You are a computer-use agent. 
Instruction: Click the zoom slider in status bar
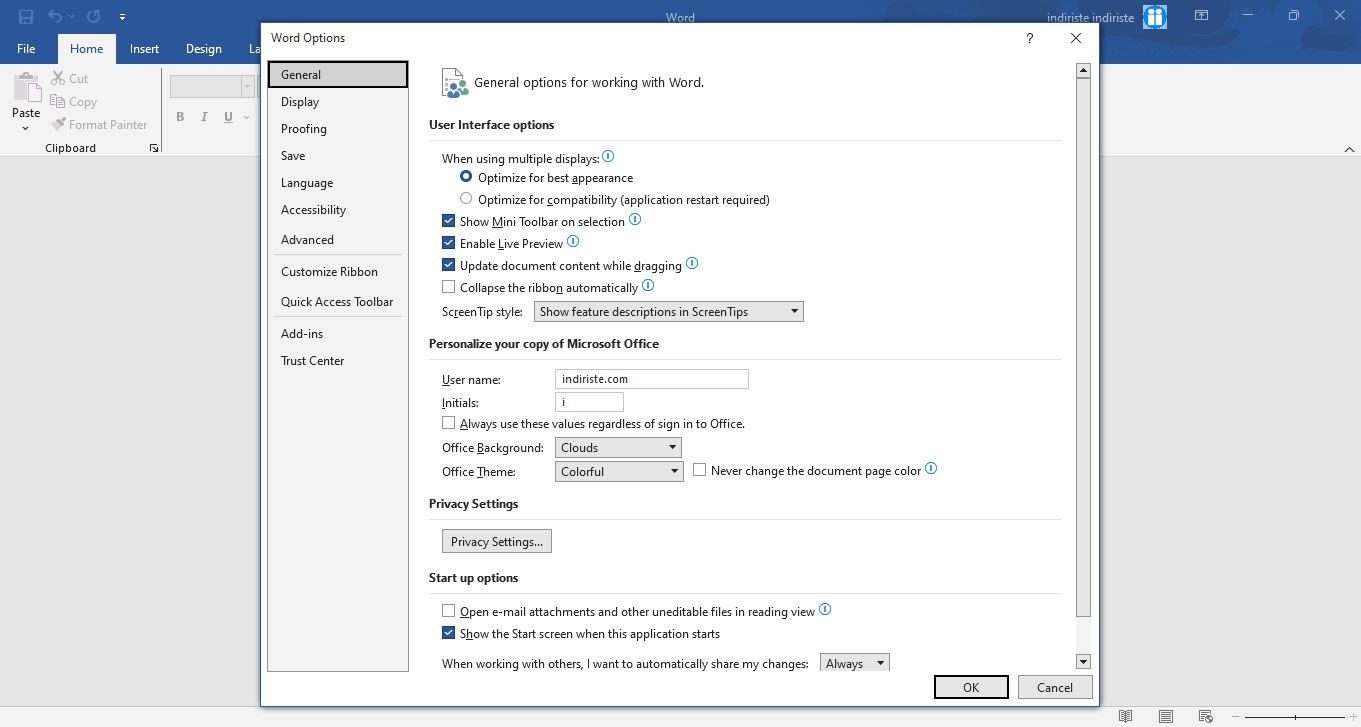click(x=1295, y=717)
